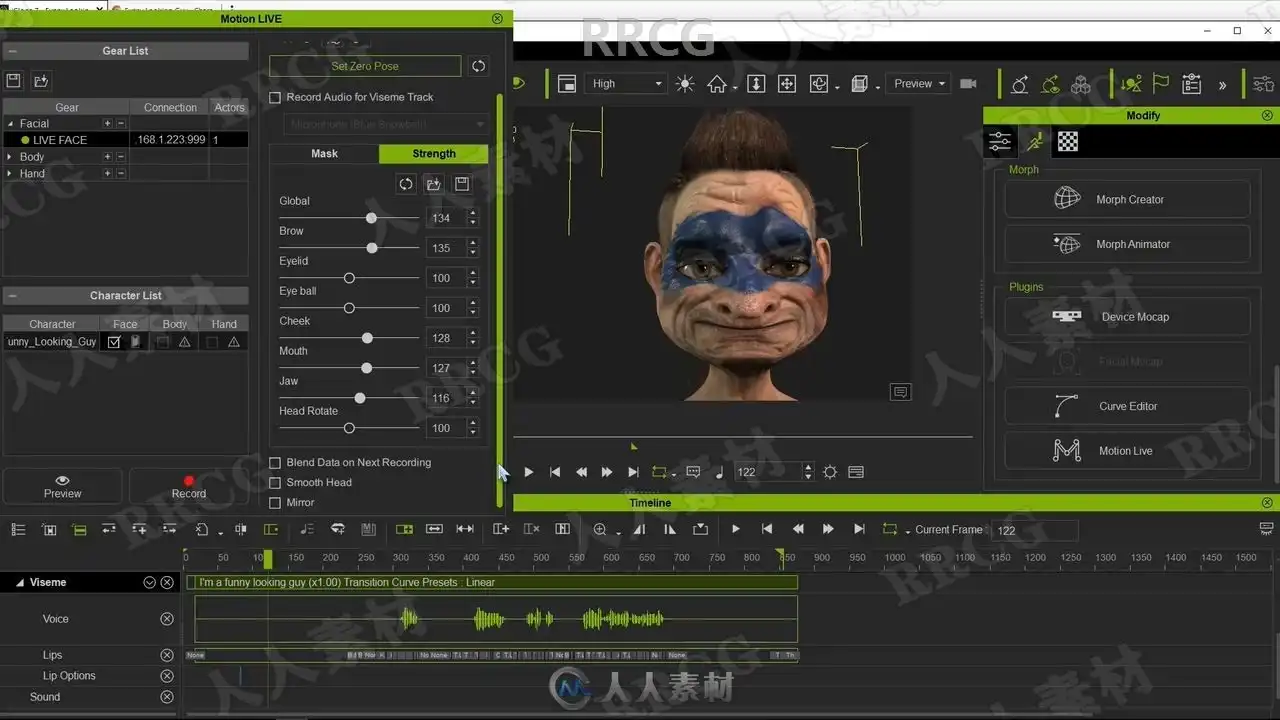Select the Strength tab

433,154
